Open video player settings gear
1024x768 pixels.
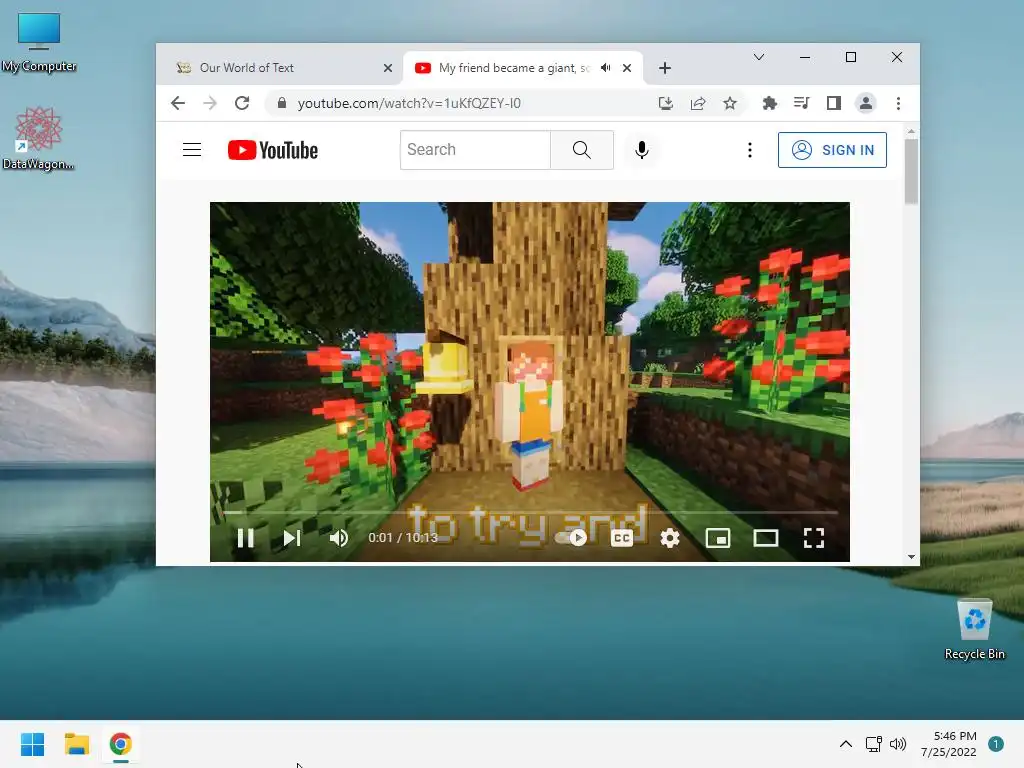coord(670,538)
